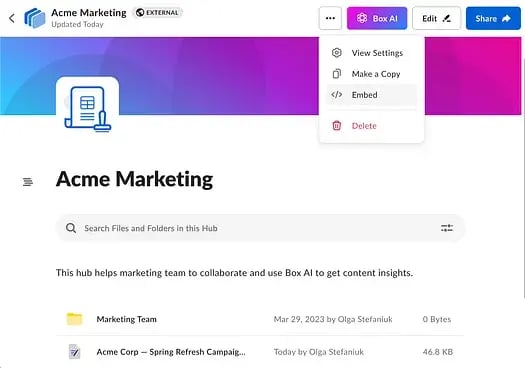Image resolution: width=525 pixels, height=368 pixels.
Task: Click the hub description paragraph
Action: tap(234, 273)
